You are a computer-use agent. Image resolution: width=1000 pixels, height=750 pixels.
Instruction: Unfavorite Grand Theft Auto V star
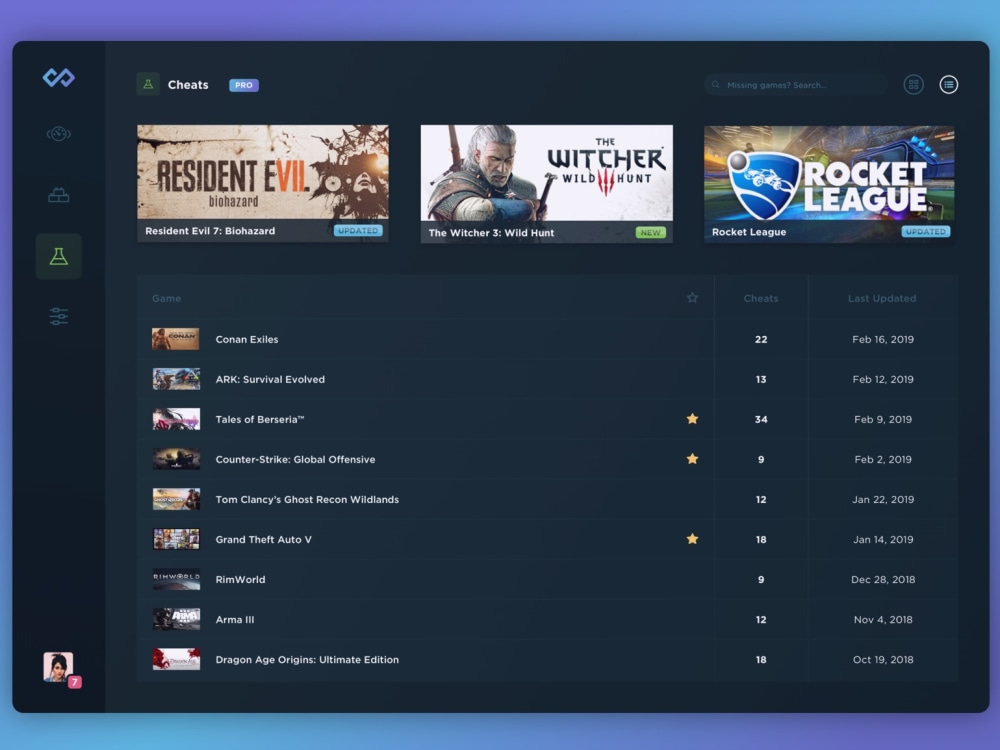(692, 539)
